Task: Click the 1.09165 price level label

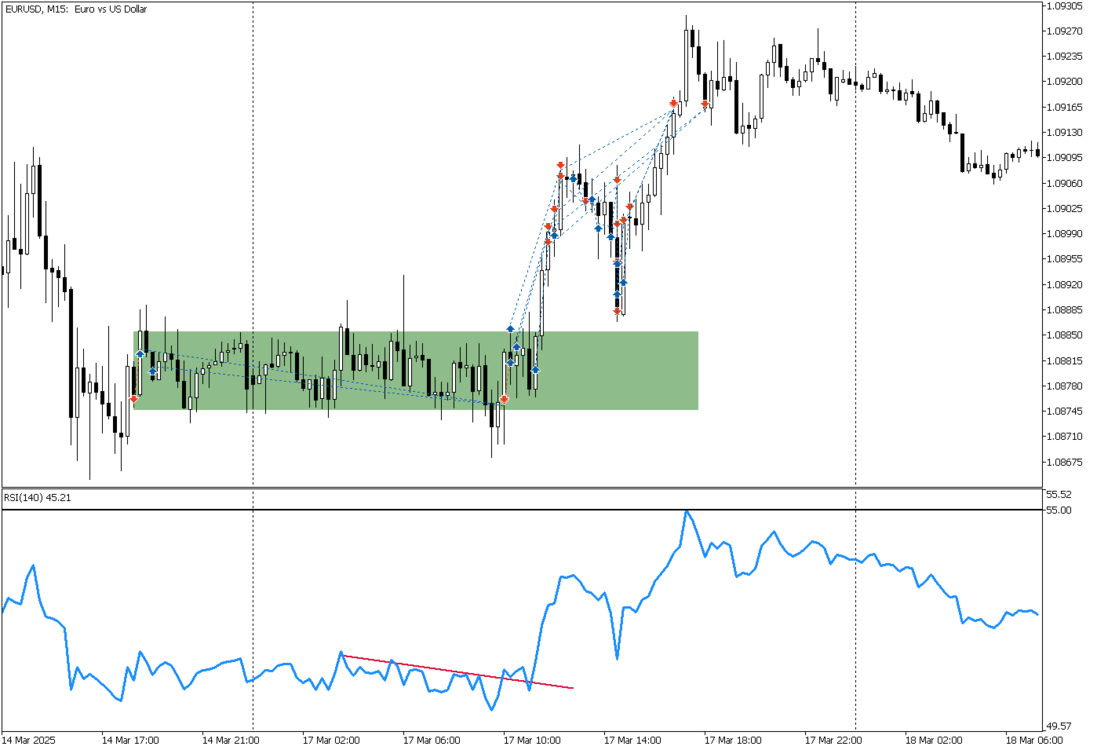Action: coord(1064,107)
